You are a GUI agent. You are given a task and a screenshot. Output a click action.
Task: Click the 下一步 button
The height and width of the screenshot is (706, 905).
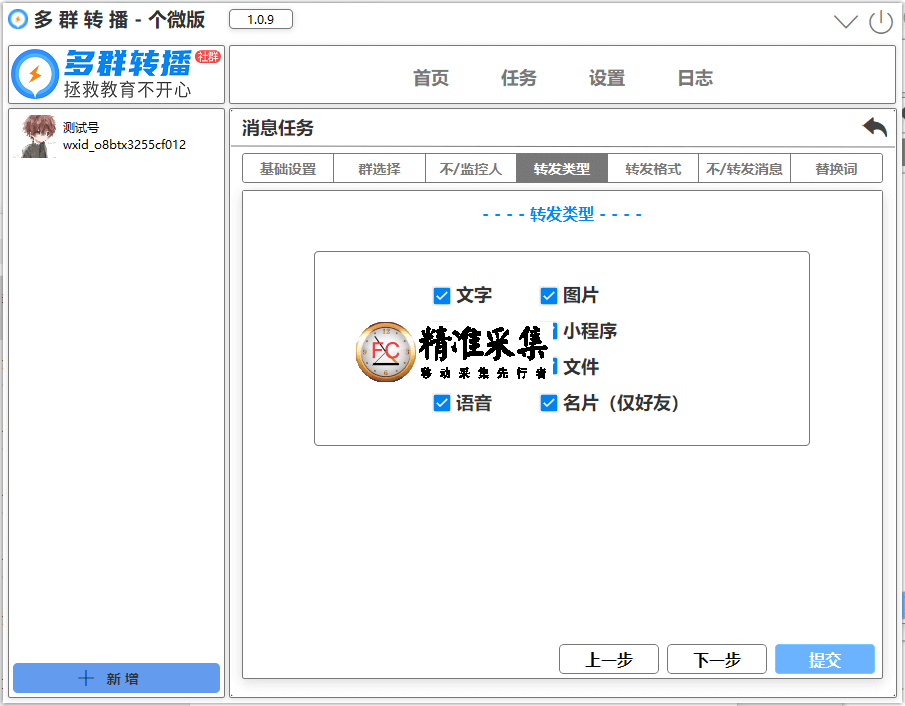click(x=717, y=659)
